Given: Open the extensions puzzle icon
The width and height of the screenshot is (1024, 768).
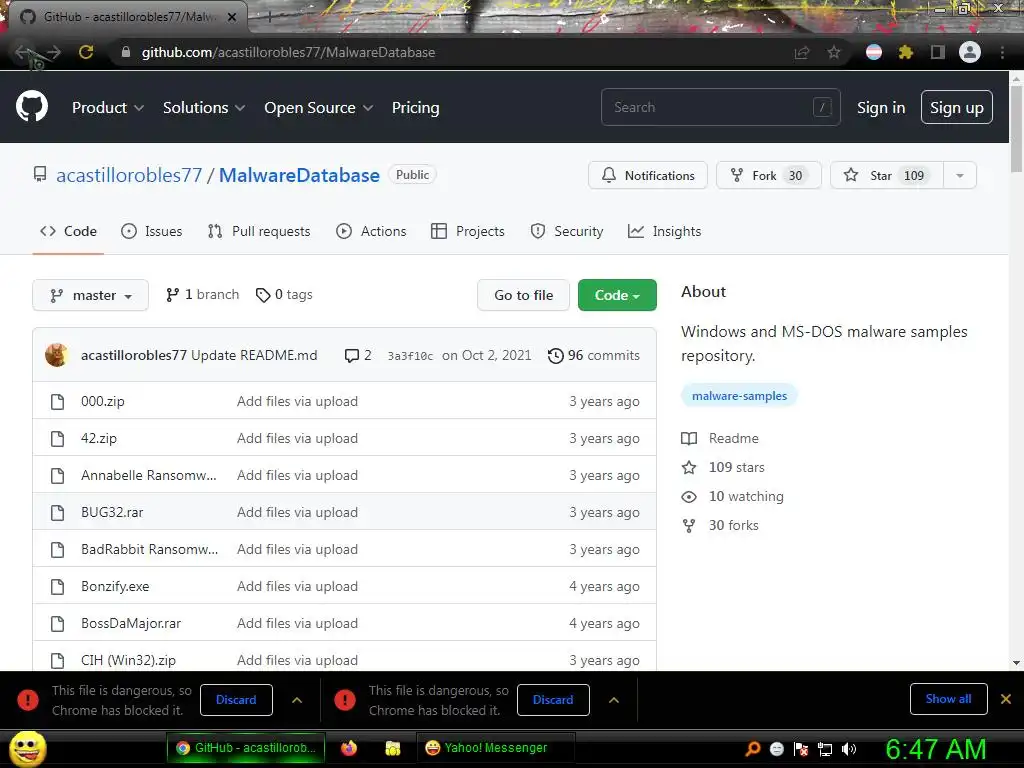Looking at the screenshot, I should (906, 52).
